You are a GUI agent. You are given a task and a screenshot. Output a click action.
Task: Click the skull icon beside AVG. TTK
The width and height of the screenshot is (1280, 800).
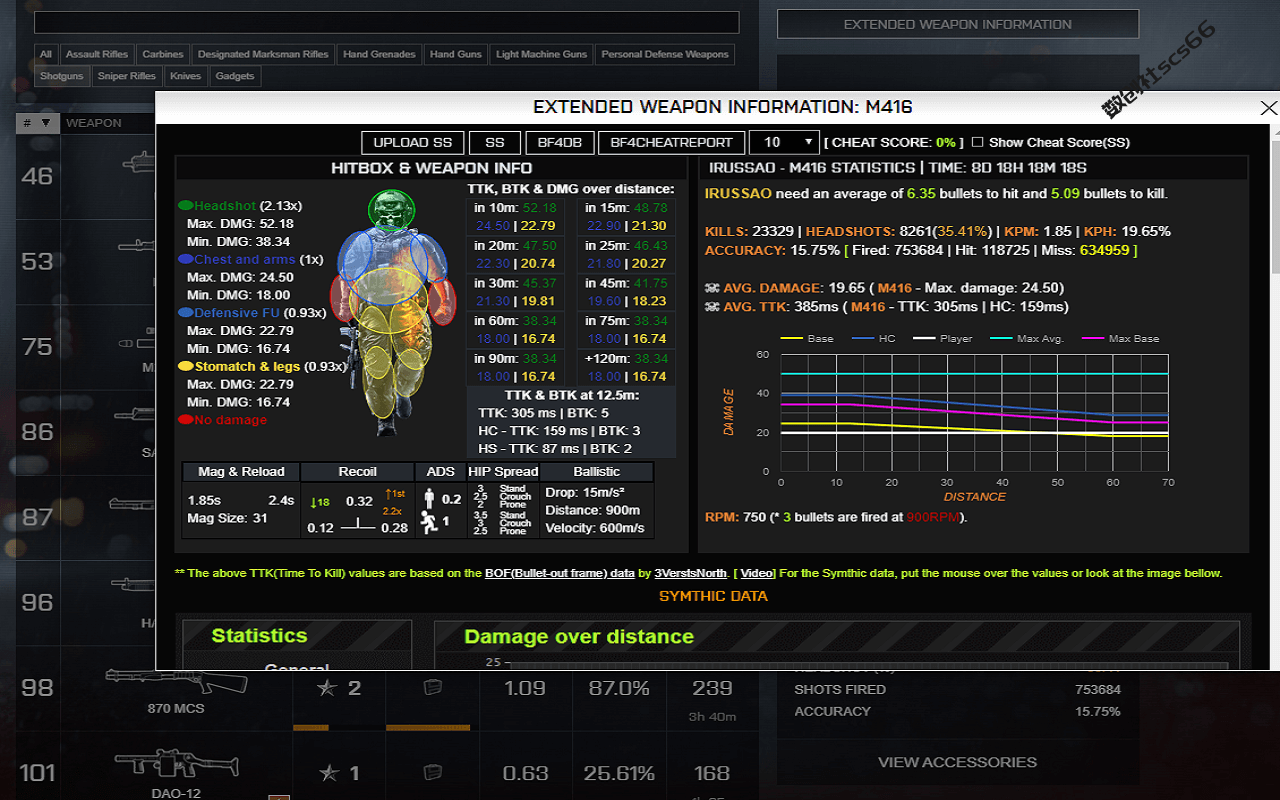coord(712,307)
